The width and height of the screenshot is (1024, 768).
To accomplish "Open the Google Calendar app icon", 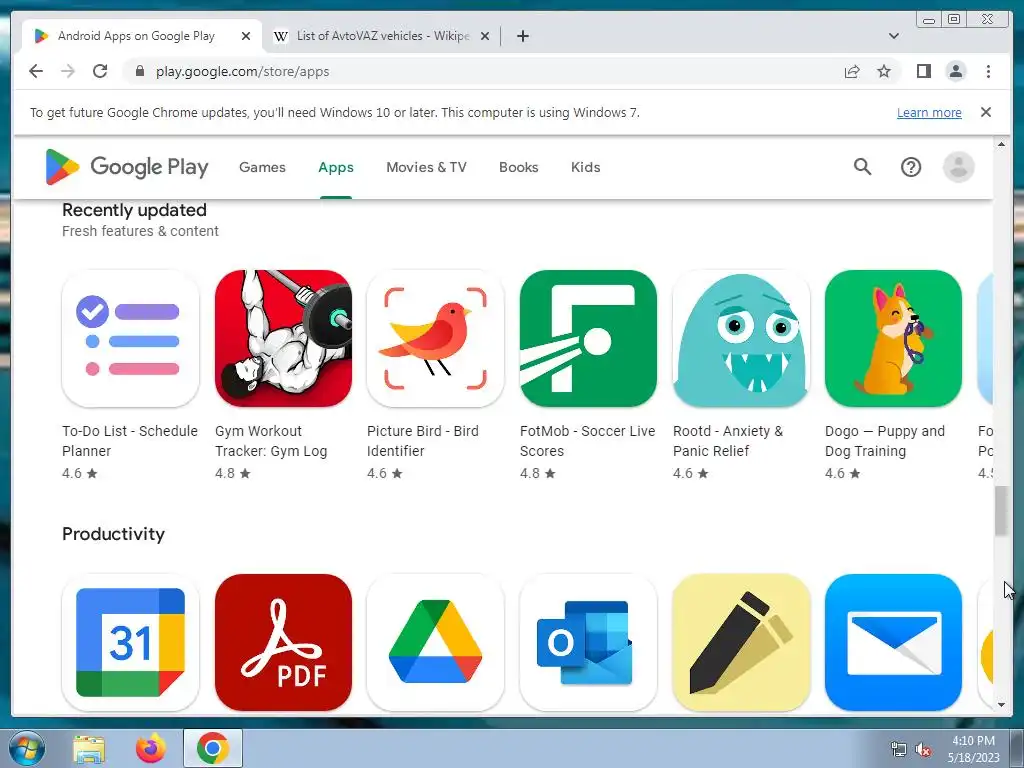I will 131,643.
